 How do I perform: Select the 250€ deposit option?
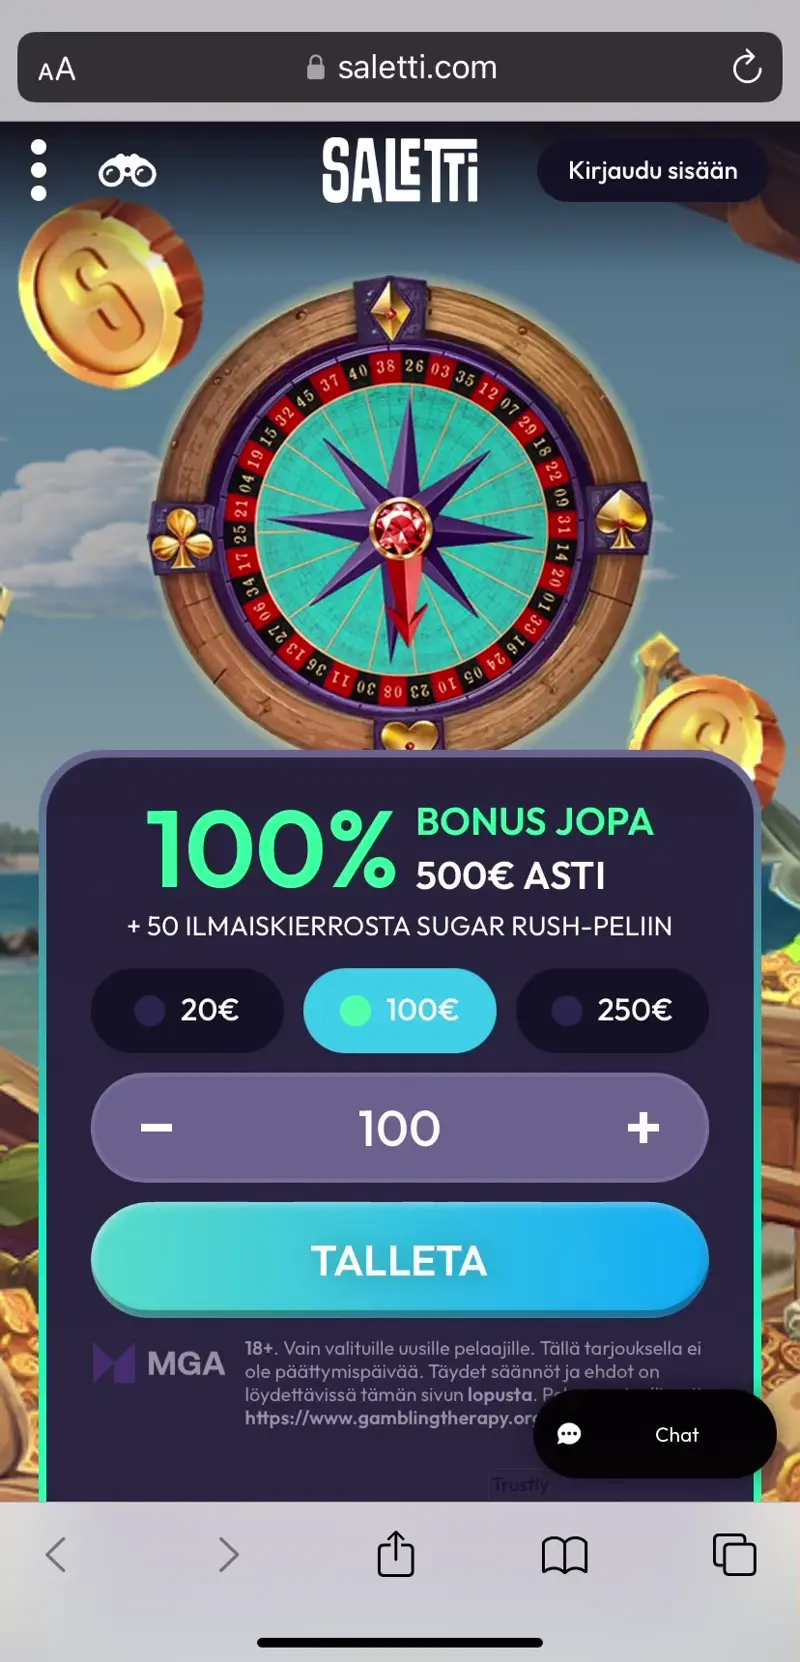612,1010
